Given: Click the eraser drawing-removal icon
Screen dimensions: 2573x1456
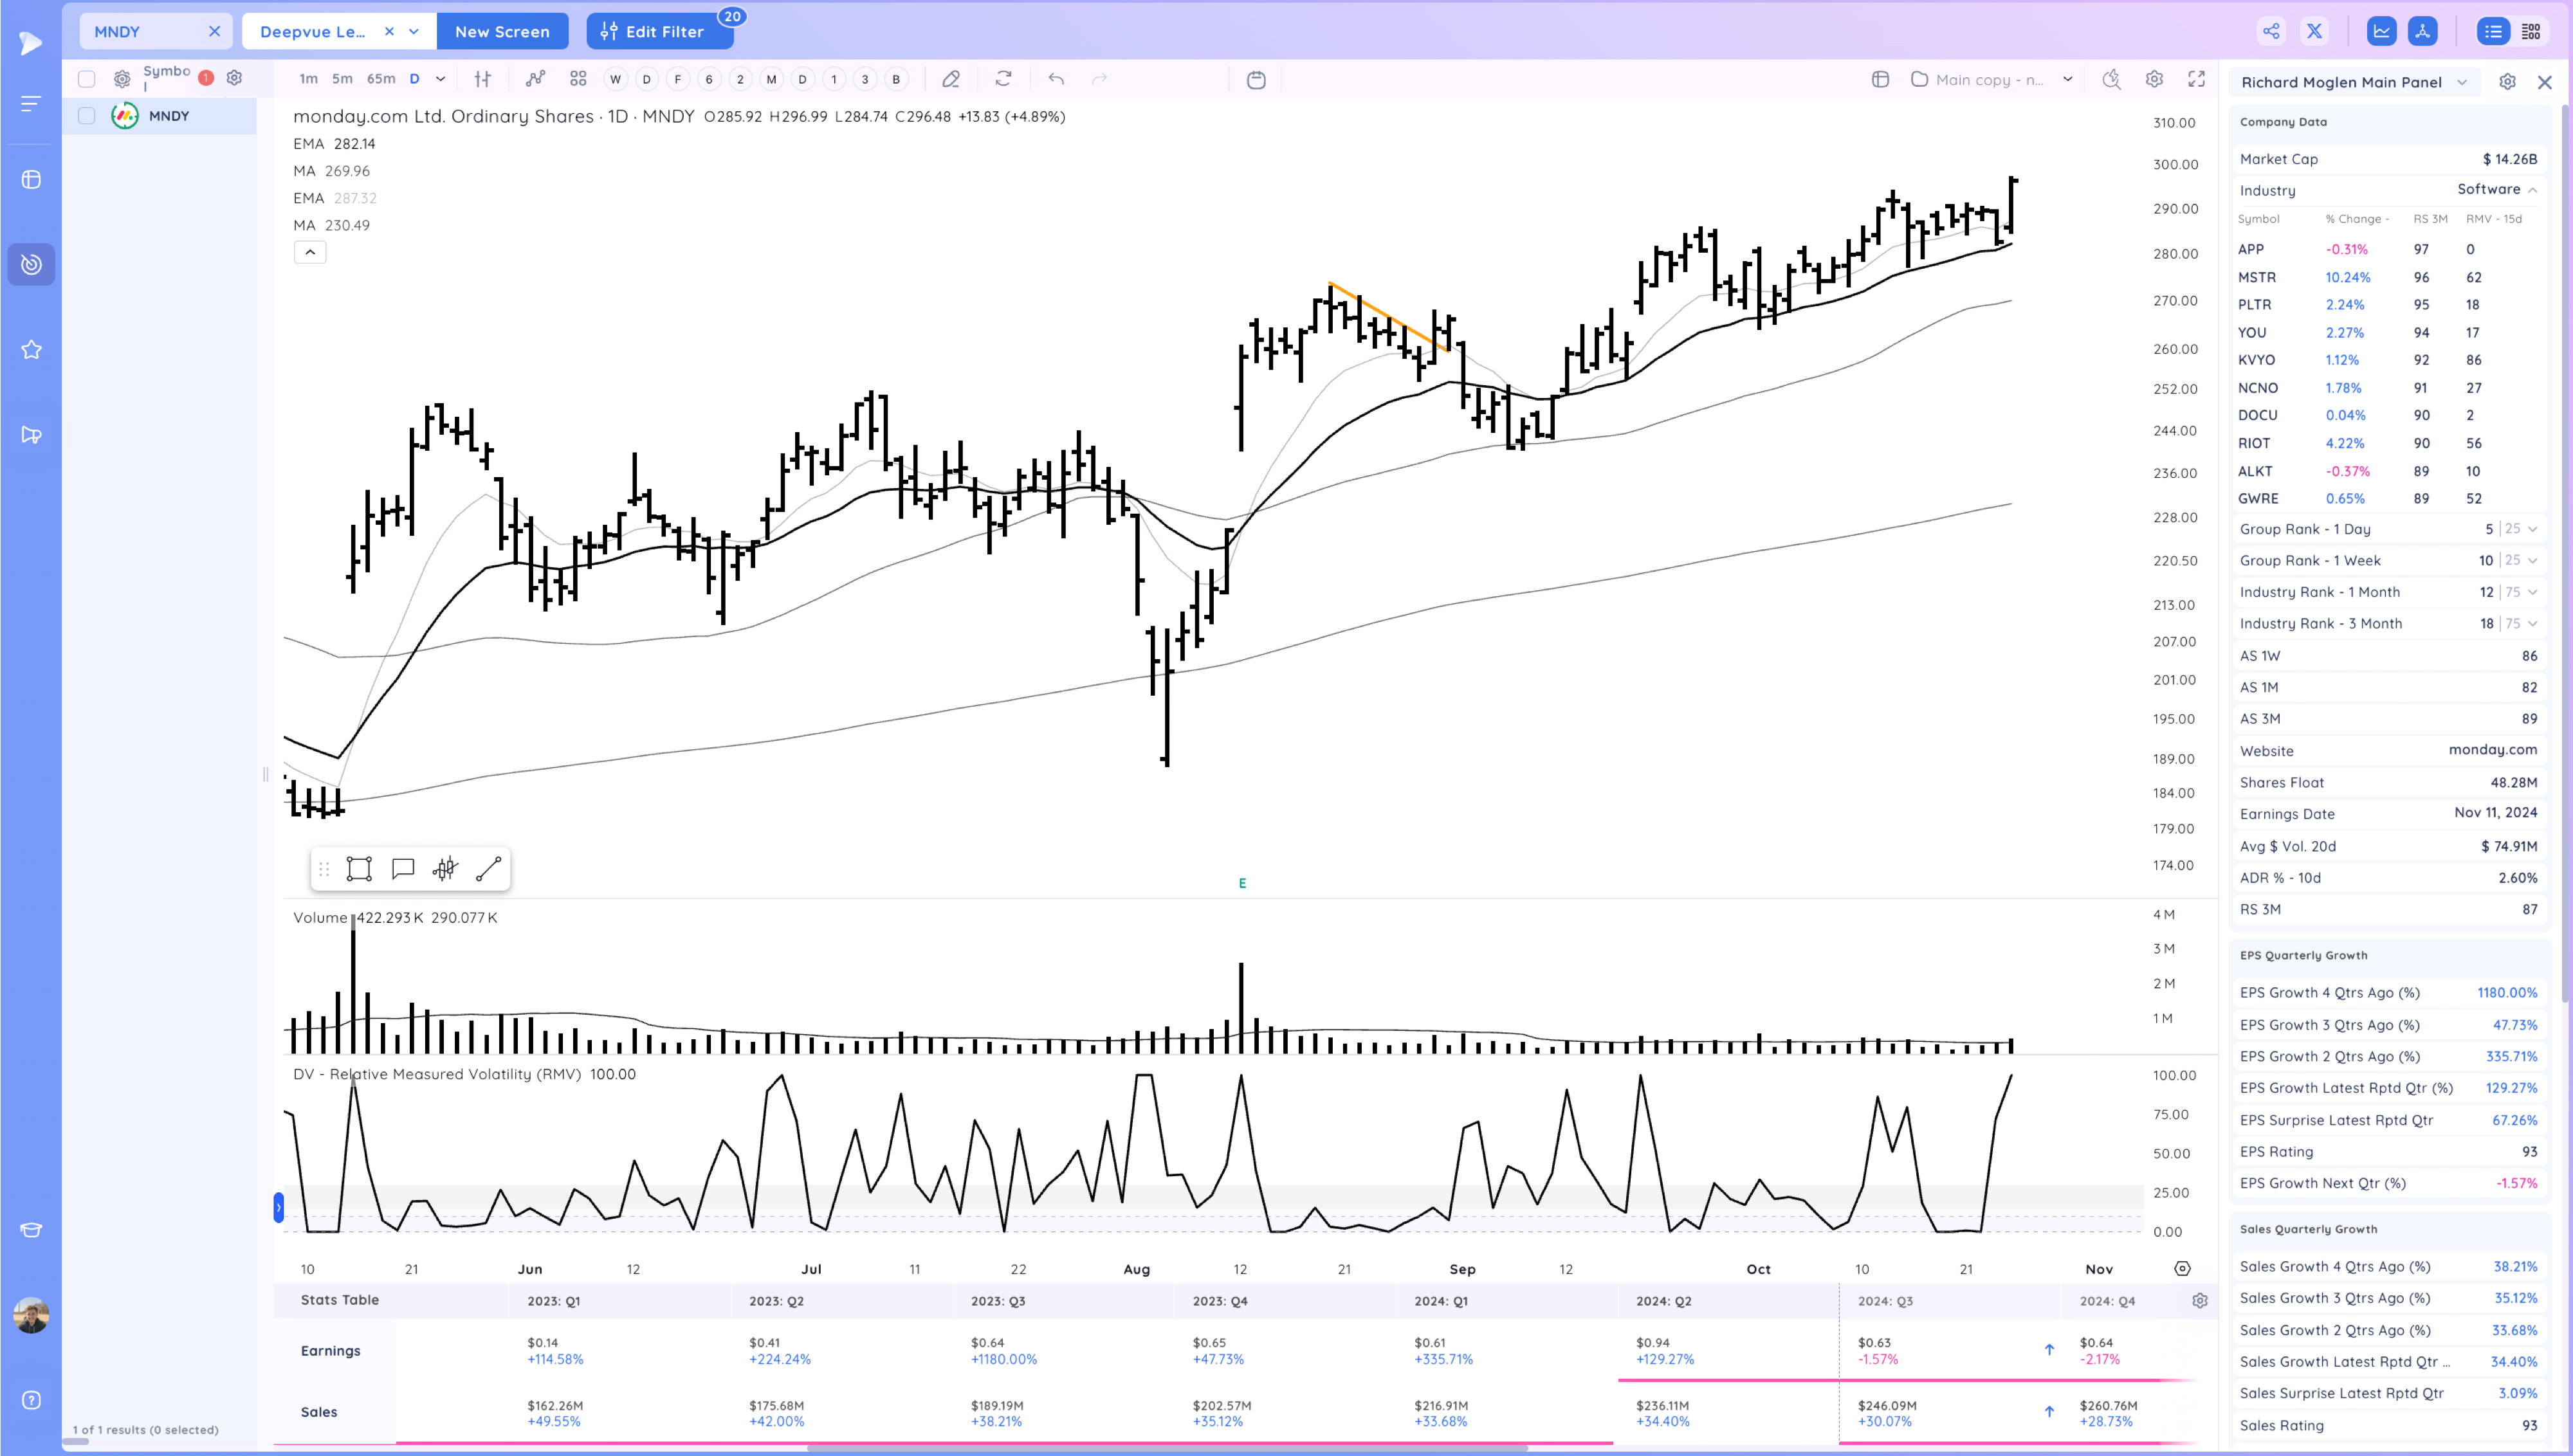Looking at the screenshot, I should click(951, 79).
